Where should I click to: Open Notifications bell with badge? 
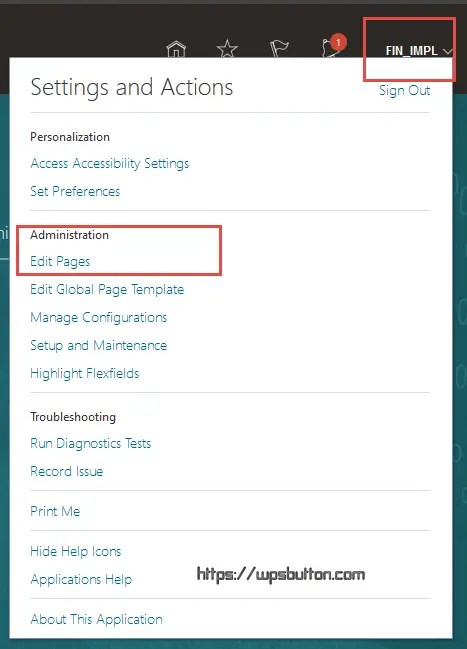[334, 46]
